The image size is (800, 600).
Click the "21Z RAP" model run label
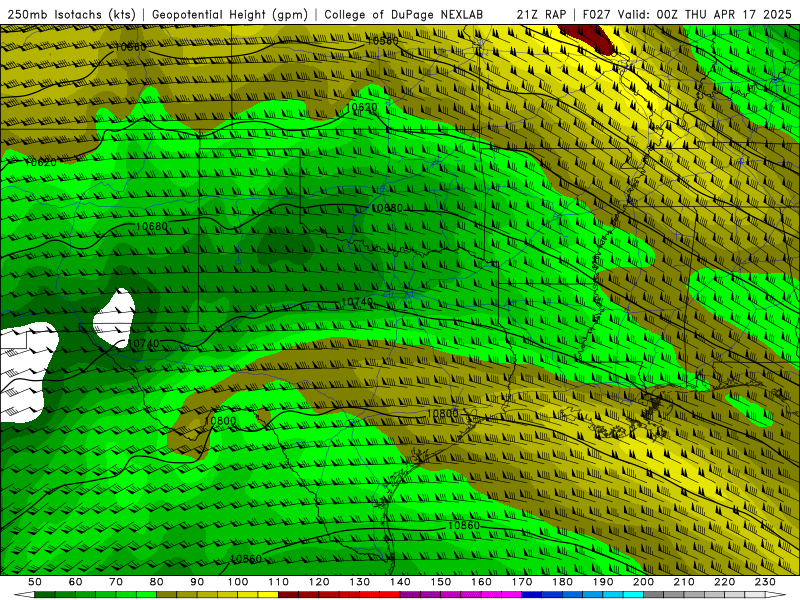point(542,15)
